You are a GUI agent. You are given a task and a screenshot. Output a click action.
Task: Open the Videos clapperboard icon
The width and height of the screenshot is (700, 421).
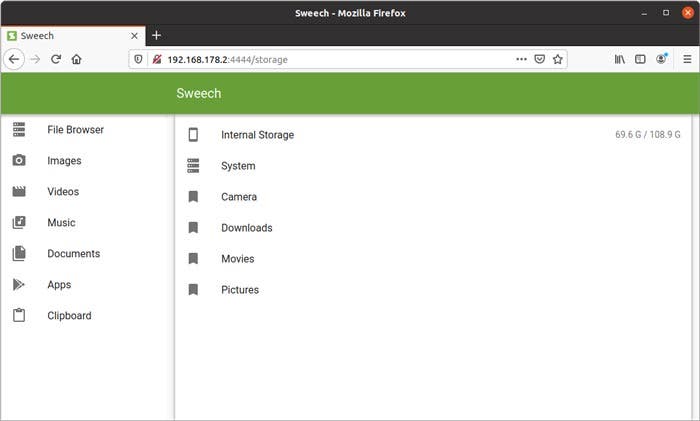pos(19,192)
